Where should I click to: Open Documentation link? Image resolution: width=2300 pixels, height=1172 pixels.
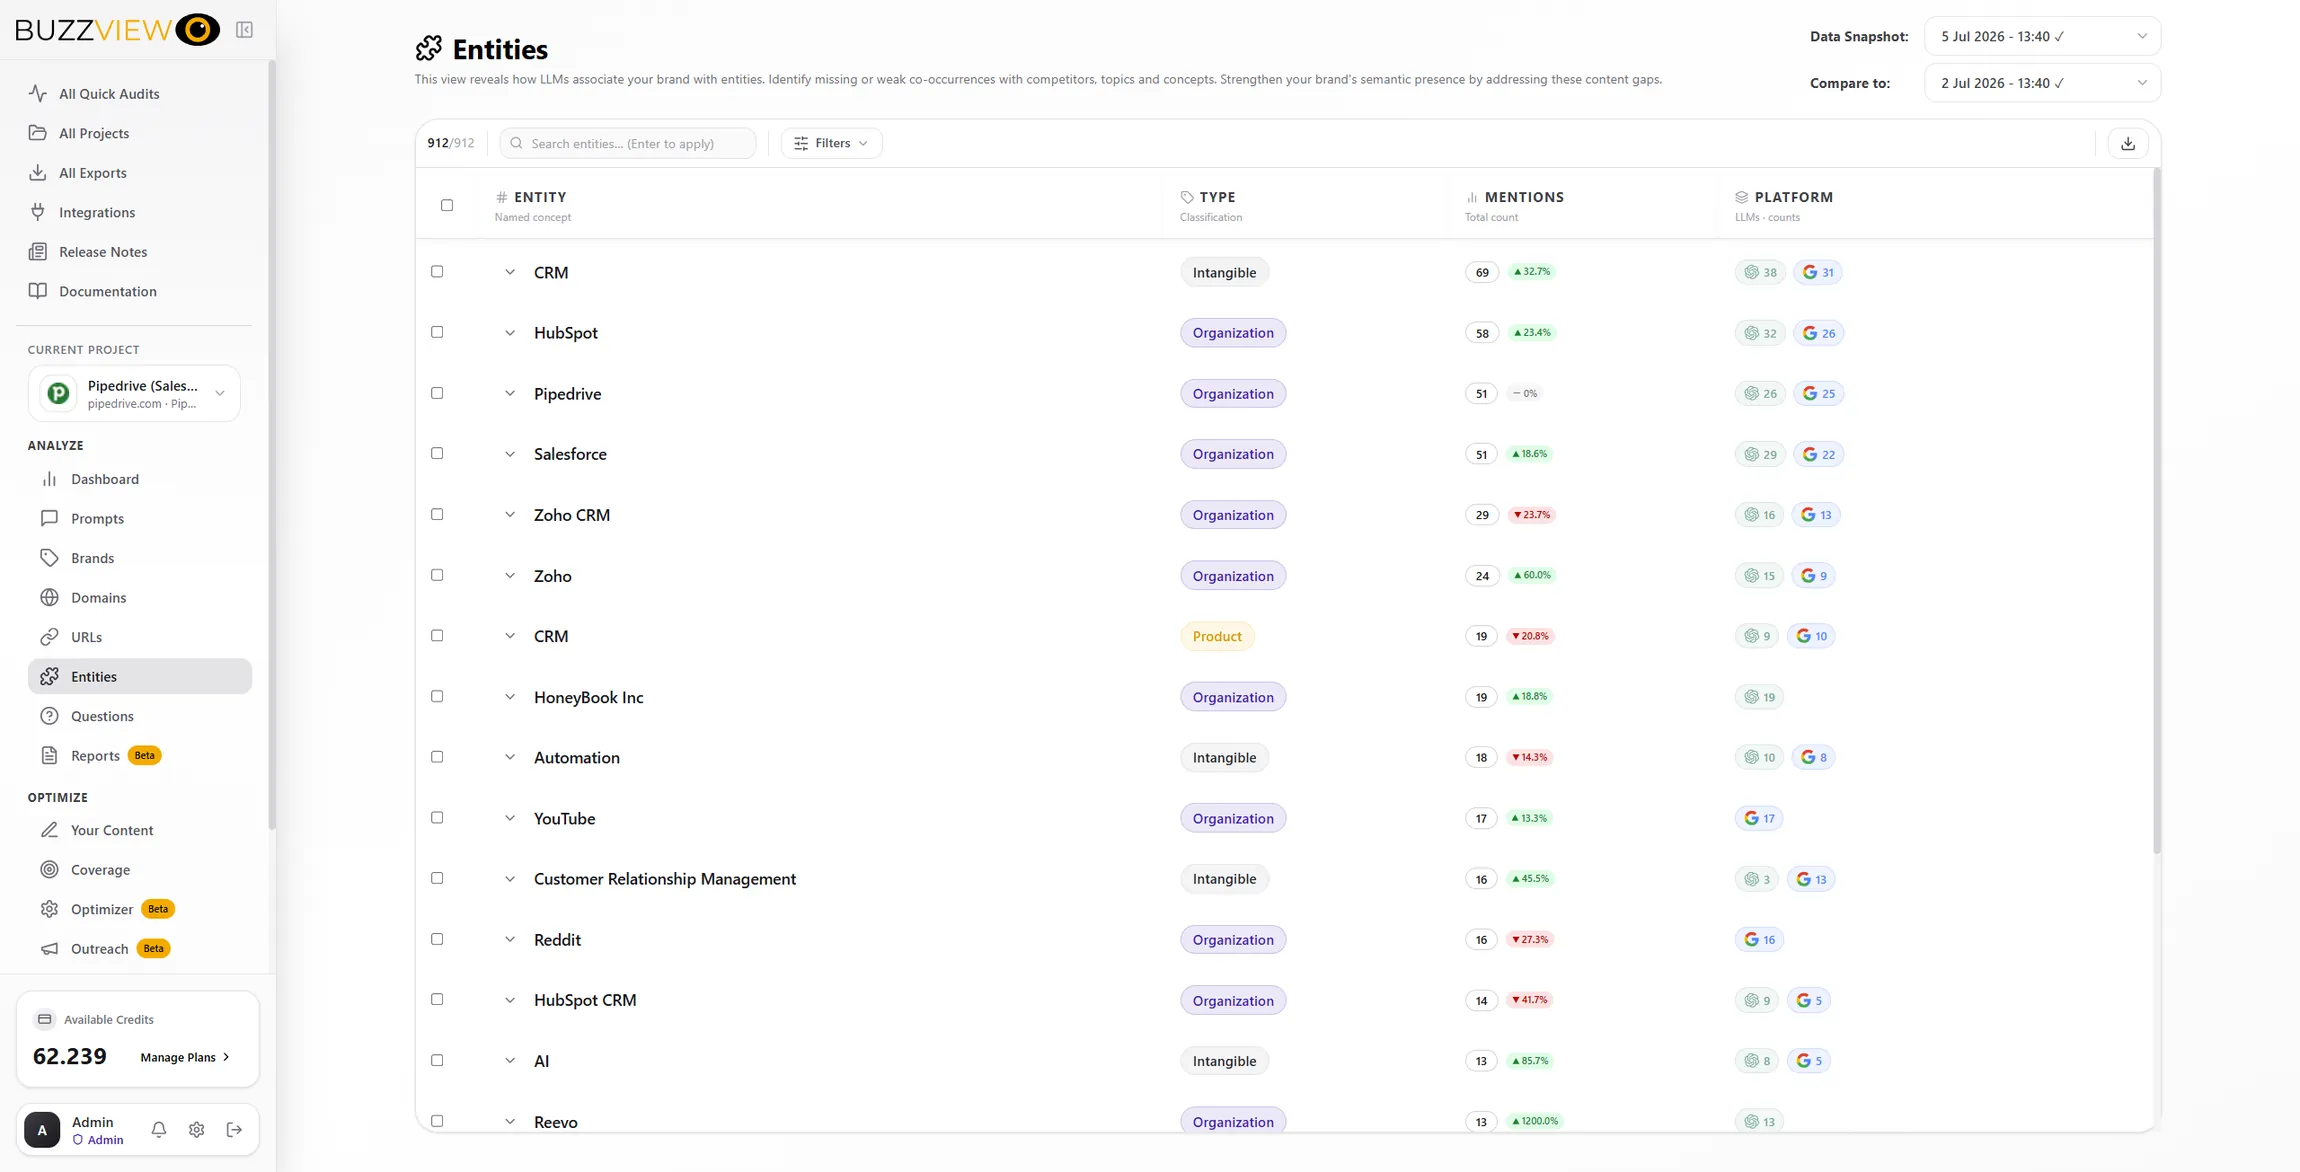coord(134,291)
